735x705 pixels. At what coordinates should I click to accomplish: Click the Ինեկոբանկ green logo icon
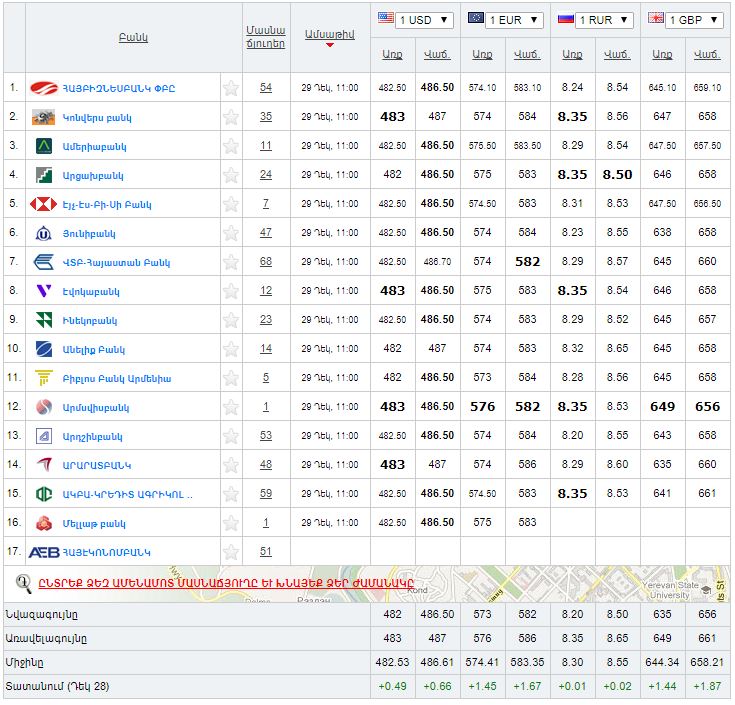pos(44,320)
